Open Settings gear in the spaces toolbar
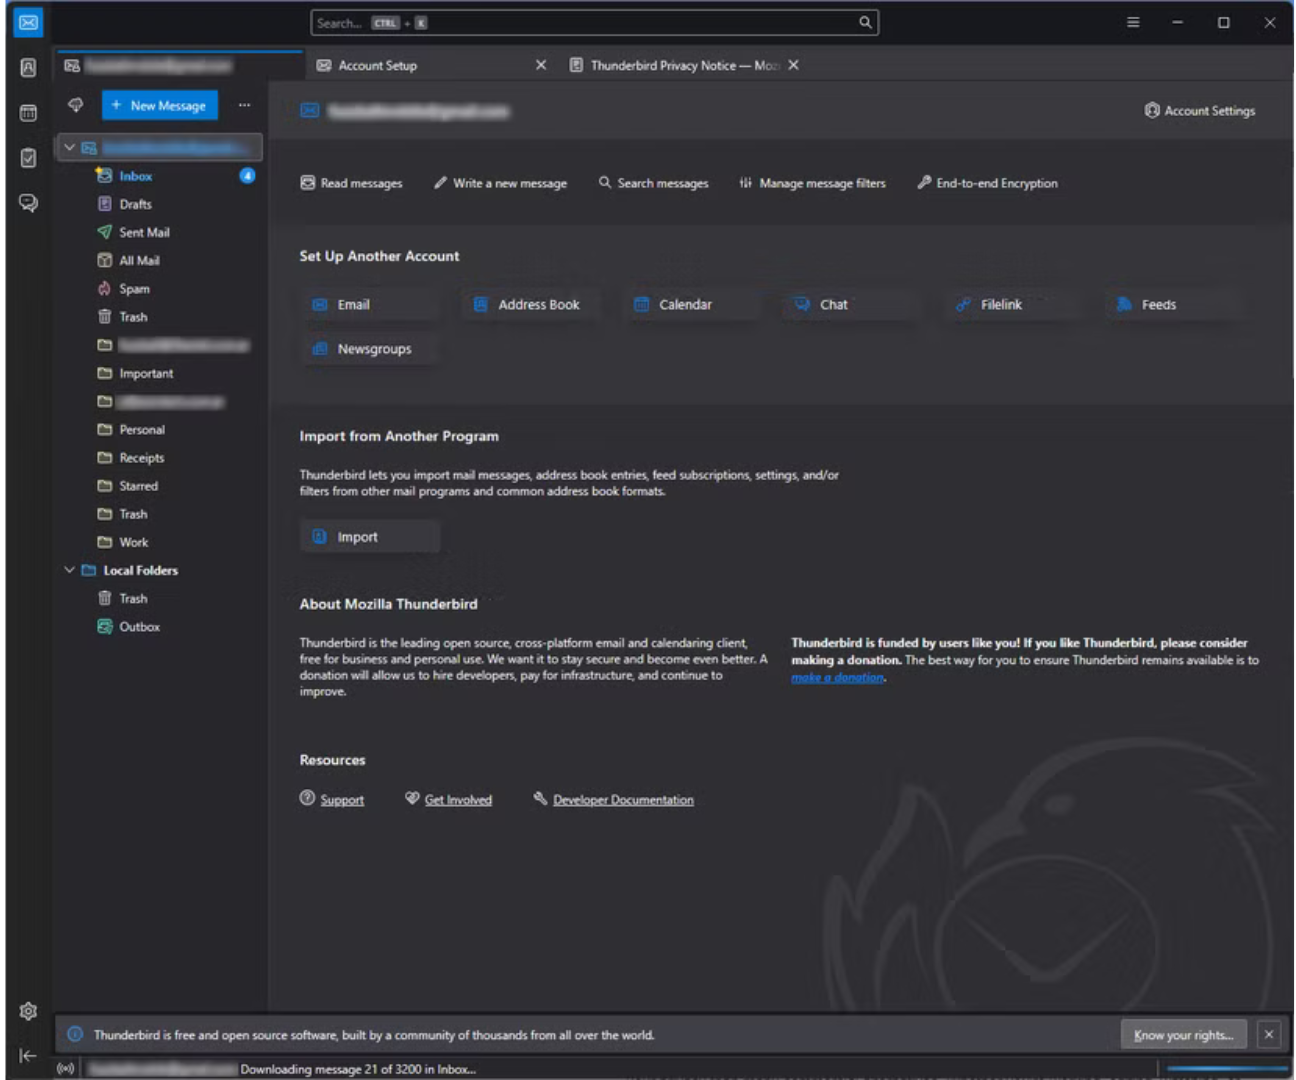The image size is (1296, 1080). 28,1011
